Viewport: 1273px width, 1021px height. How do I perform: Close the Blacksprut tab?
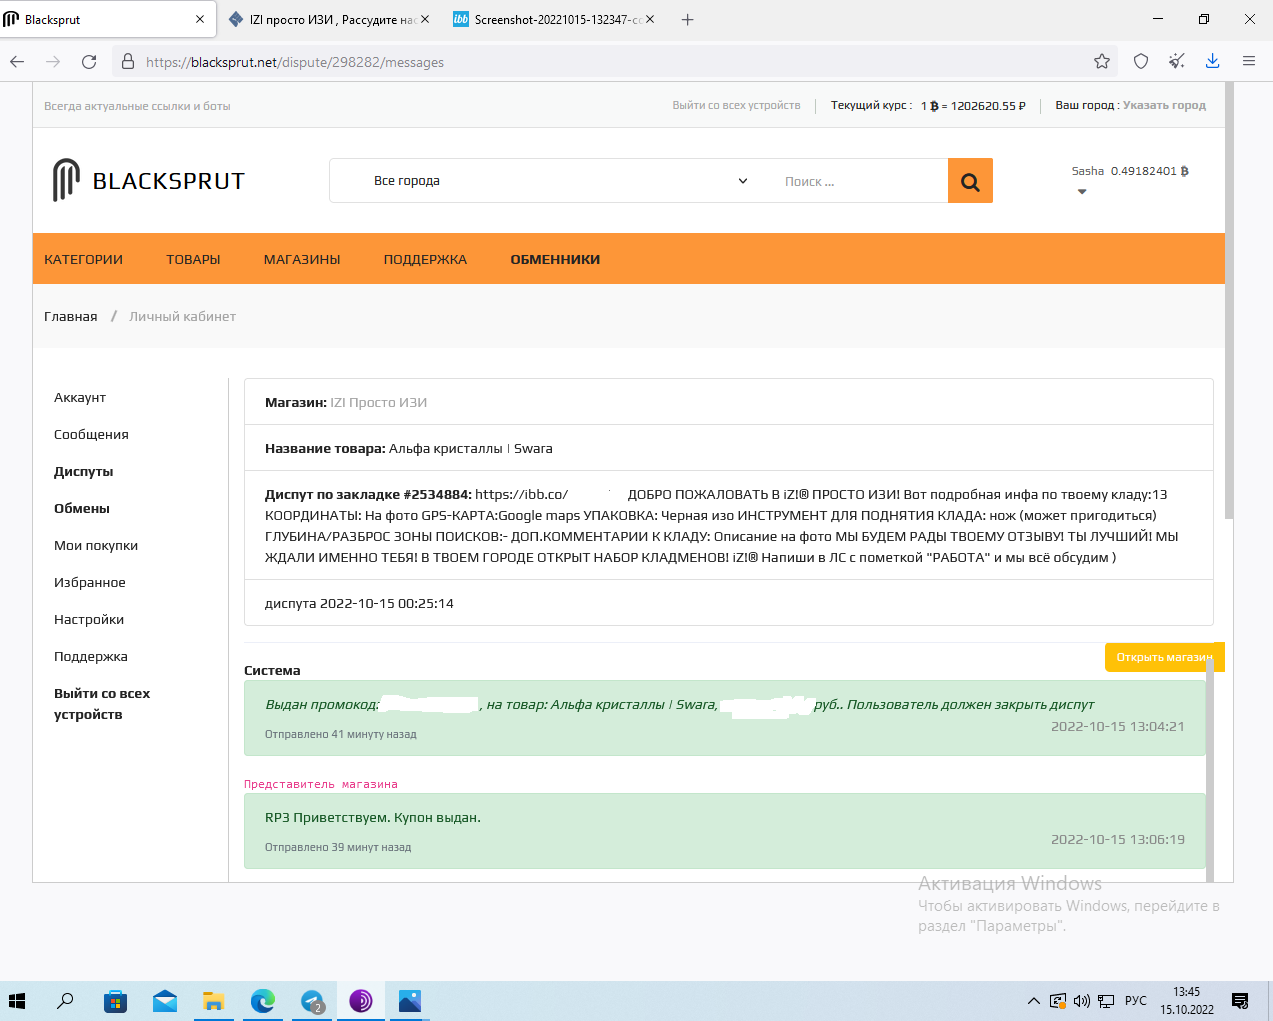pyautogui.click(x=200, y=19)
